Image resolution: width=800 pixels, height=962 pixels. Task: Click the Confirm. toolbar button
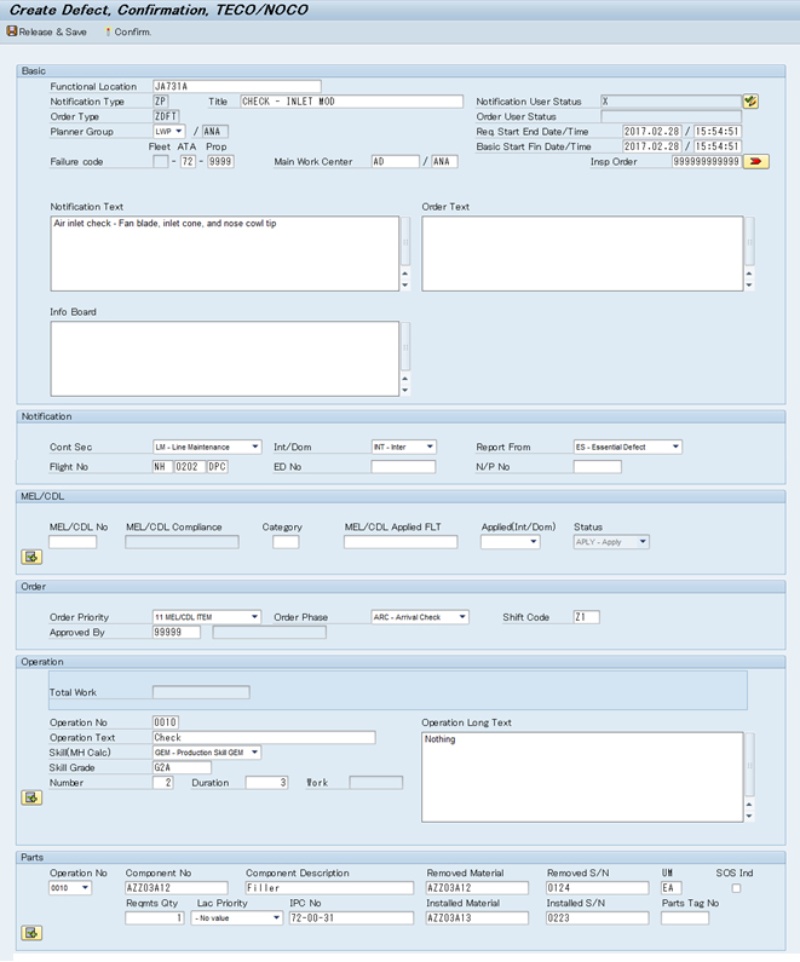(128, 32)
